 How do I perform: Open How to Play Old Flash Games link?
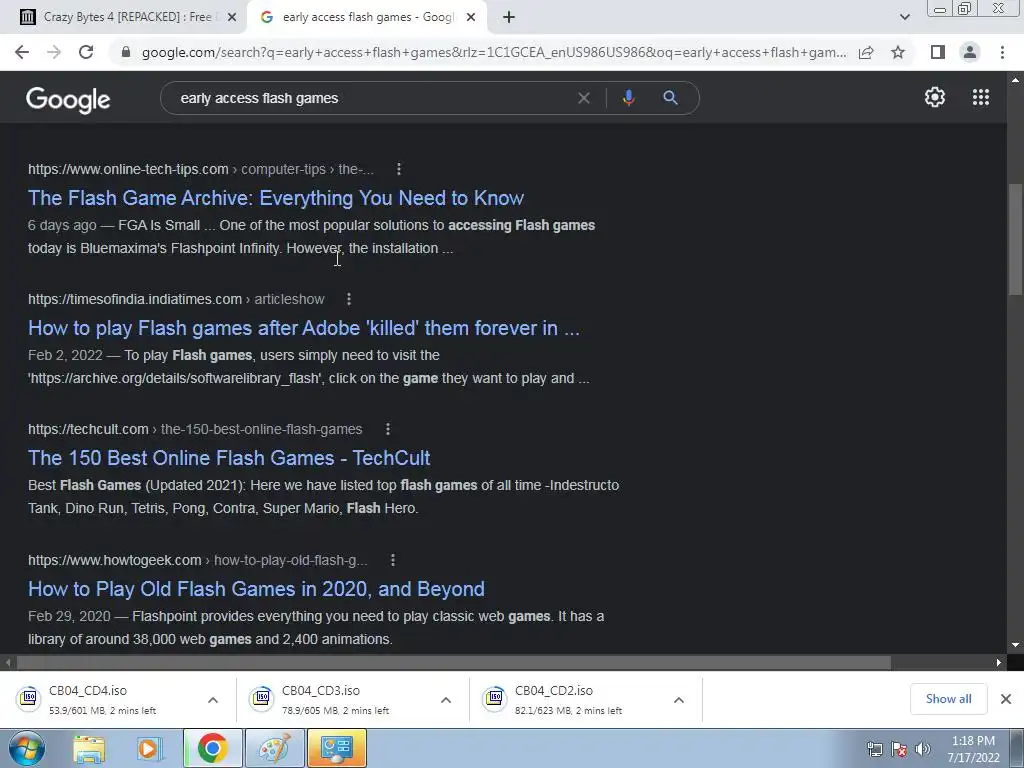pyautogui.click(x=256, y=589)
